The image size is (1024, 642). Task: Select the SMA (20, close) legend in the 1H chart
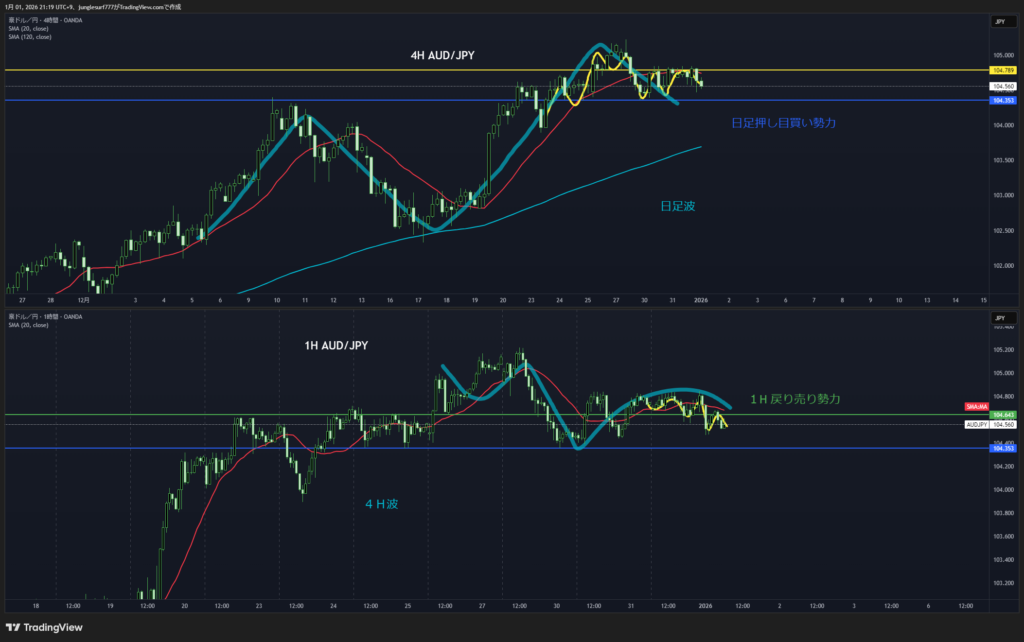27,325
